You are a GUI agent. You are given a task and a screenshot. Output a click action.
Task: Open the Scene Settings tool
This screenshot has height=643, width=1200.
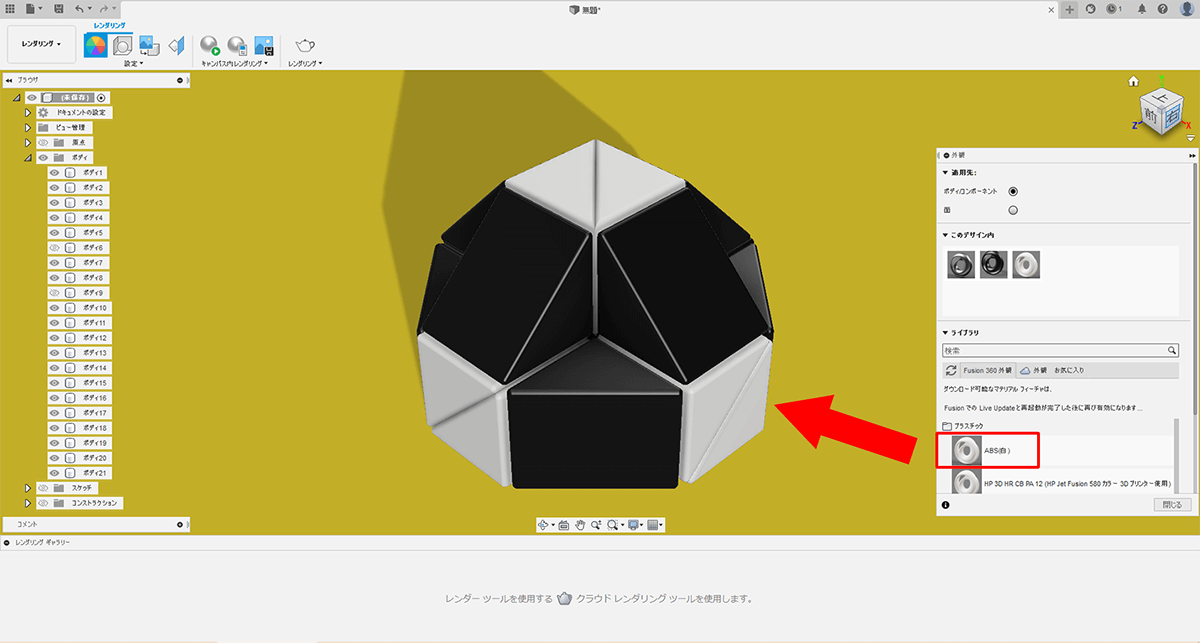tap(122, 45)
